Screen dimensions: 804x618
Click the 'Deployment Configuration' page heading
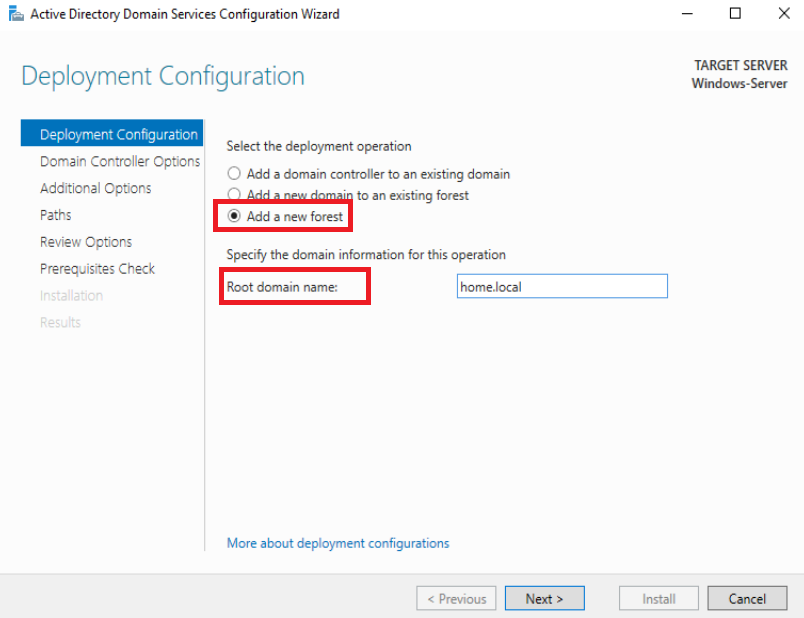(x=163, y=76)
